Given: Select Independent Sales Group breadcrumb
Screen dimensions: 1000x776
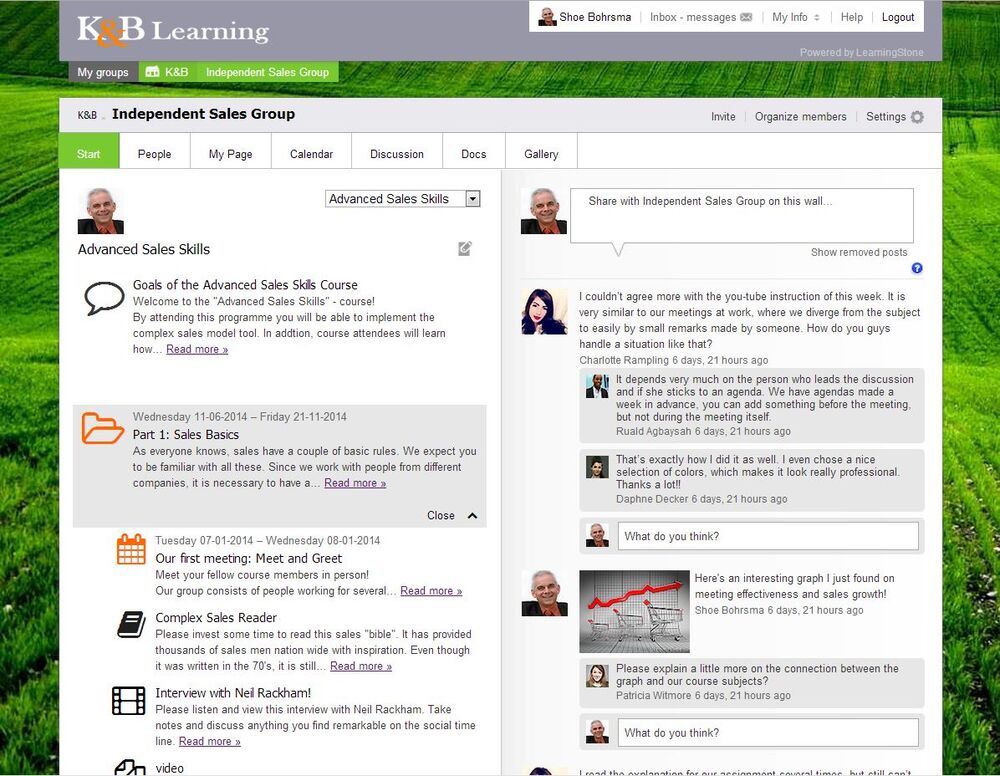Looking at the screenshot, I should point(267,72).
